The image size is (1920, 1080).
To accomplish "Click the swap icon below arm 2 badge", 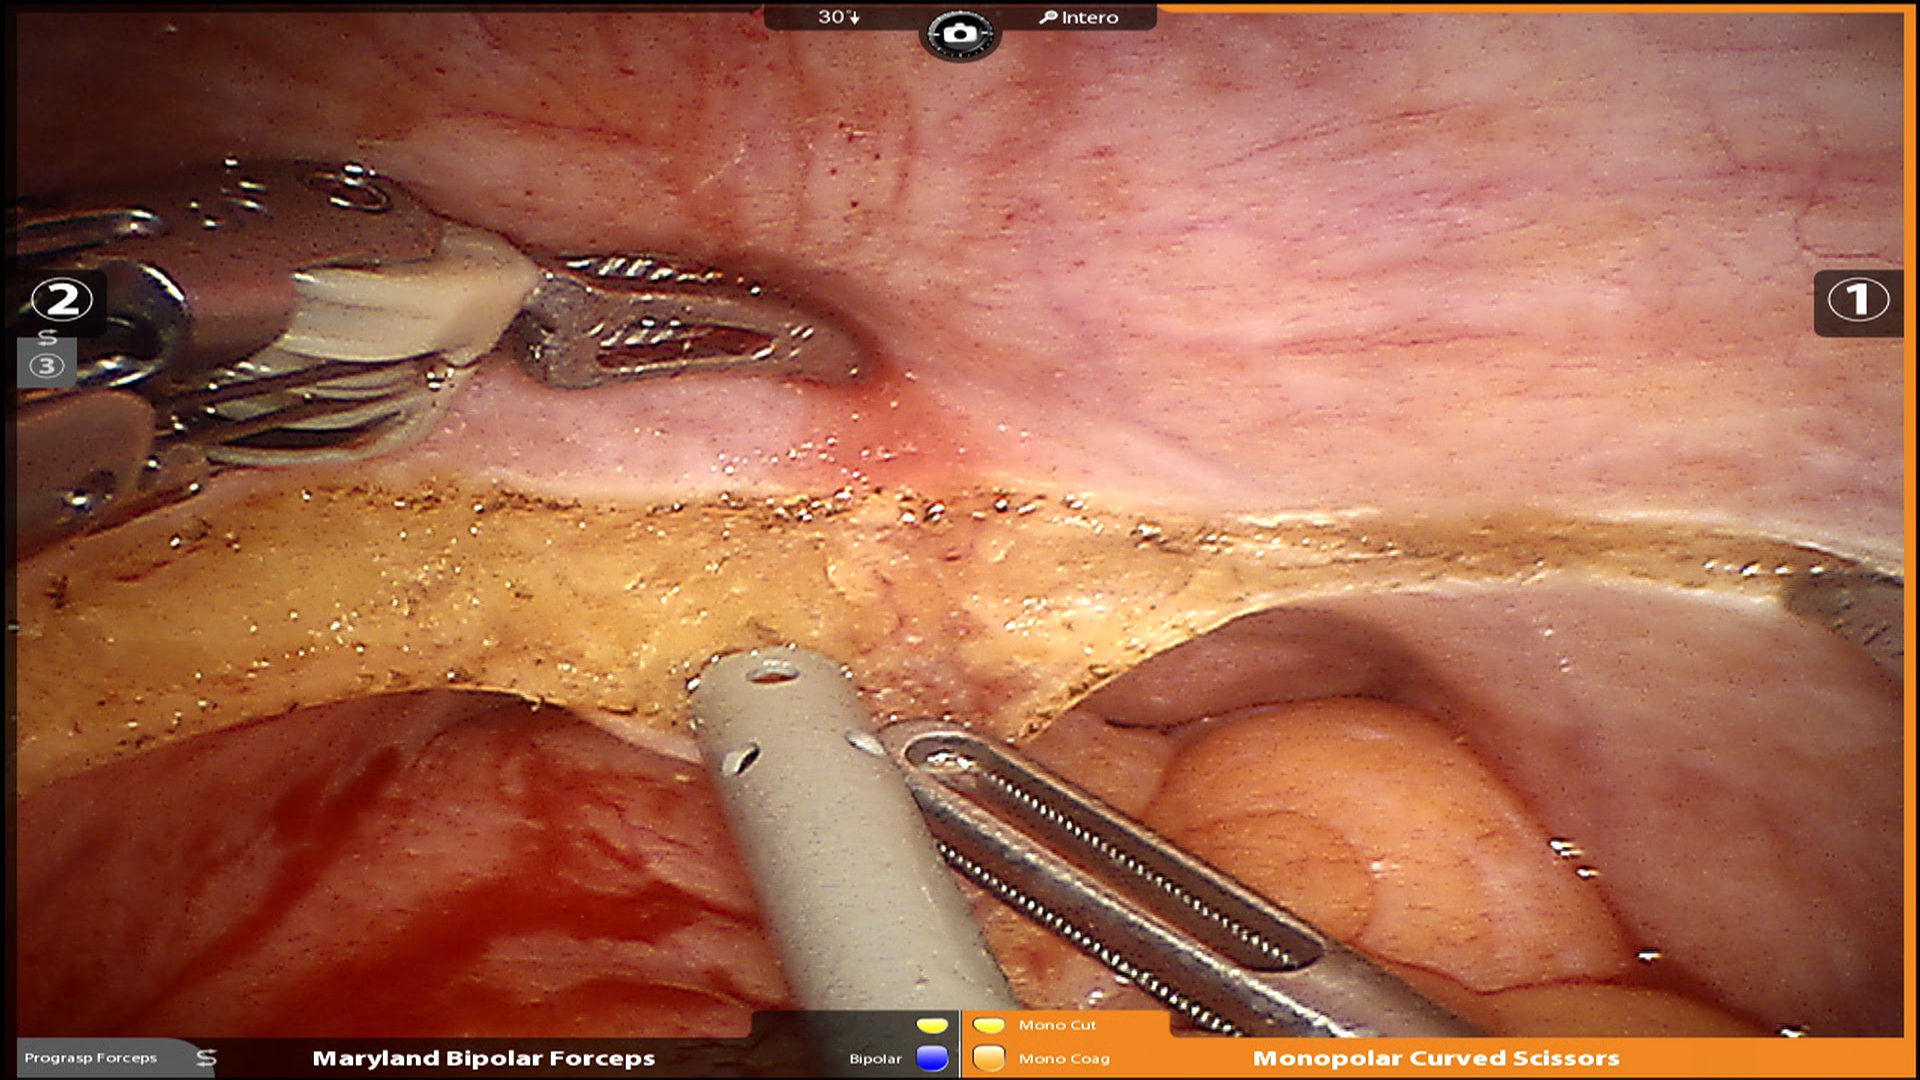I will tap(47, 337).
